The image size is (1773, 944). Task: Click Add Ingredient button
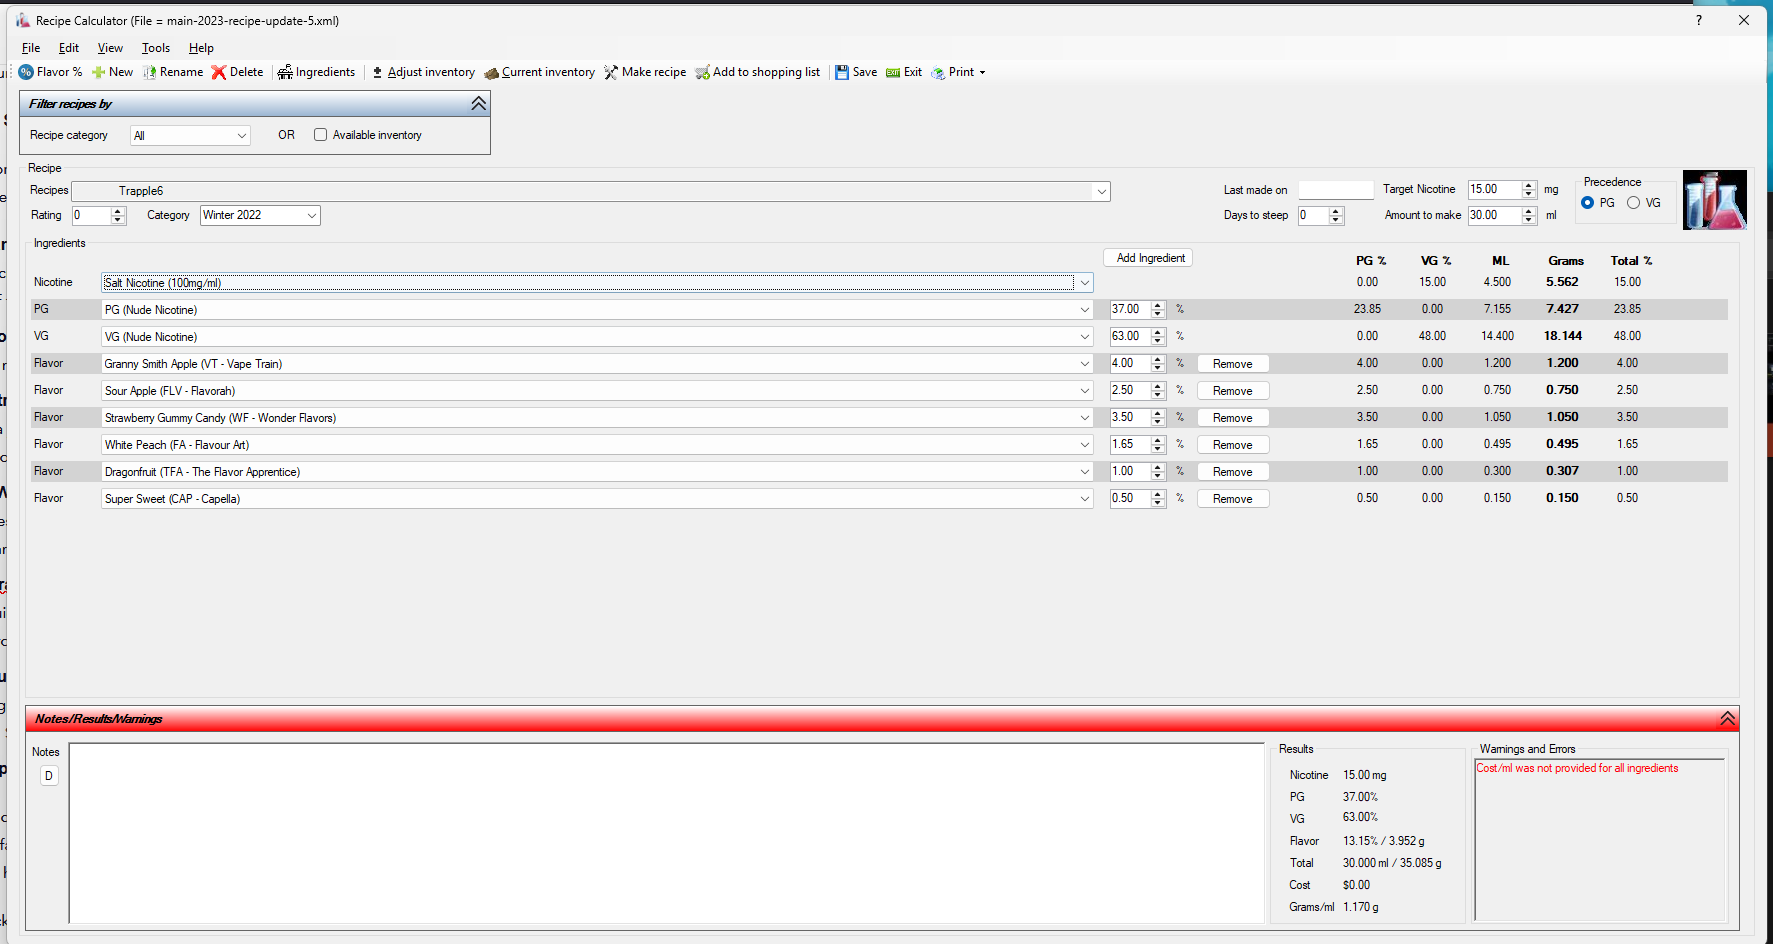point(1148,258)
